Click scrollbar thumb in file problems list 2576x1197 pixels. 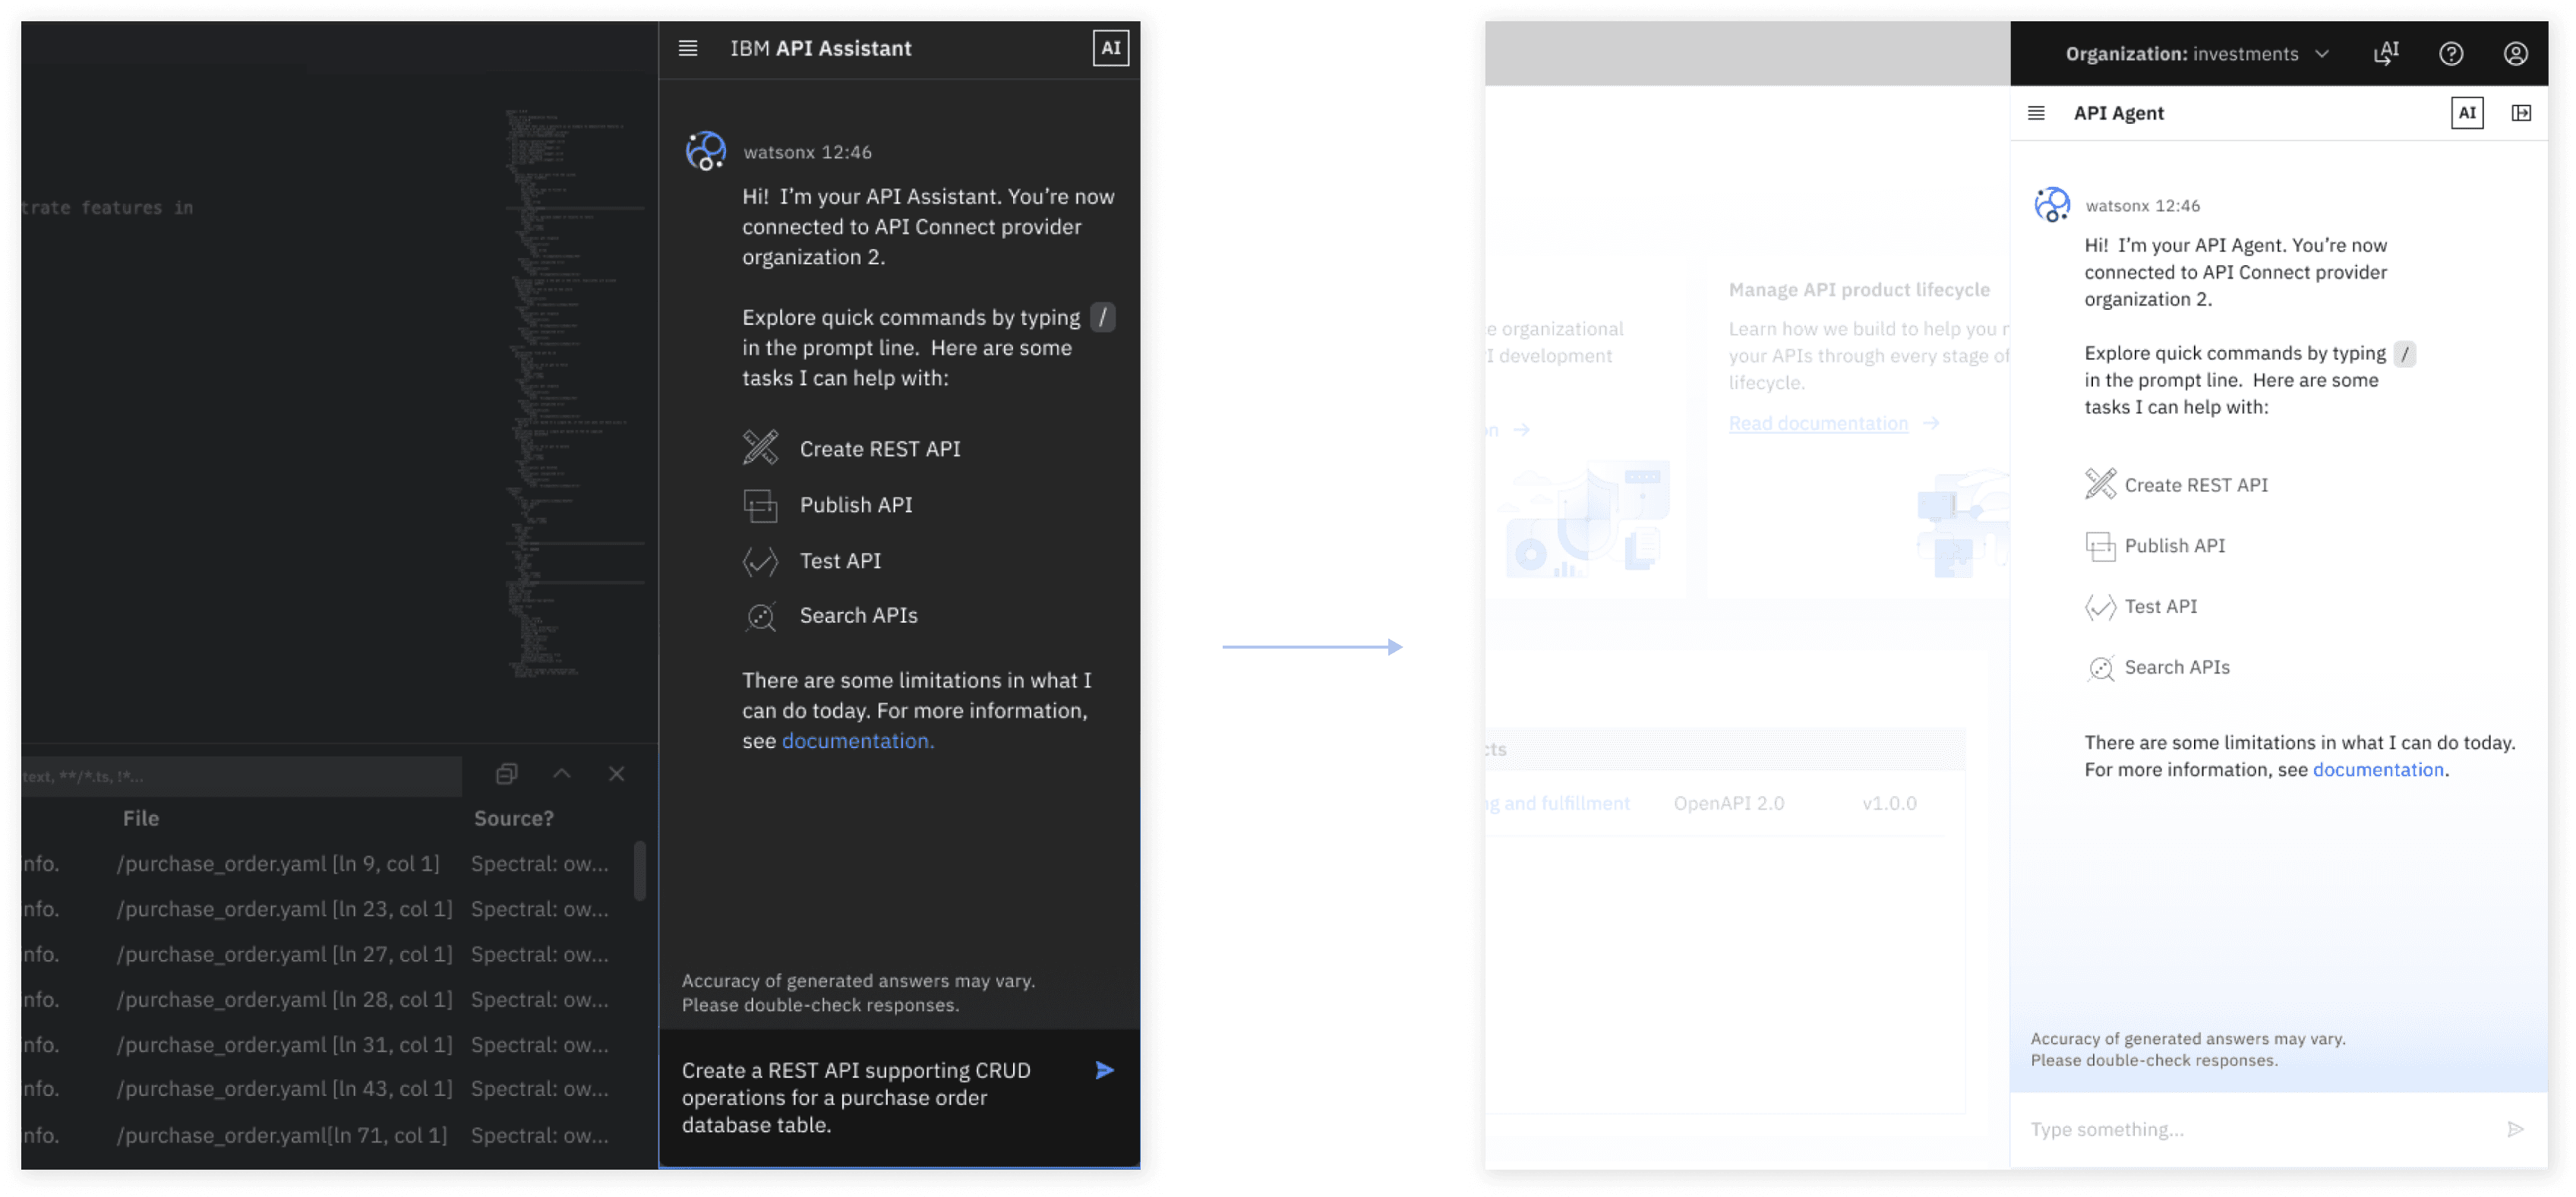[x=640, y=870]
